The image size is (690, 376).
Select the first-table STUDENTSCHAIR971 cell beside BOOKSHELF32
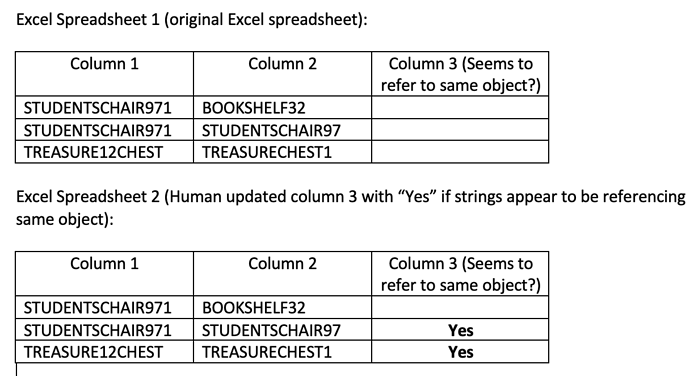pos(104,107)
